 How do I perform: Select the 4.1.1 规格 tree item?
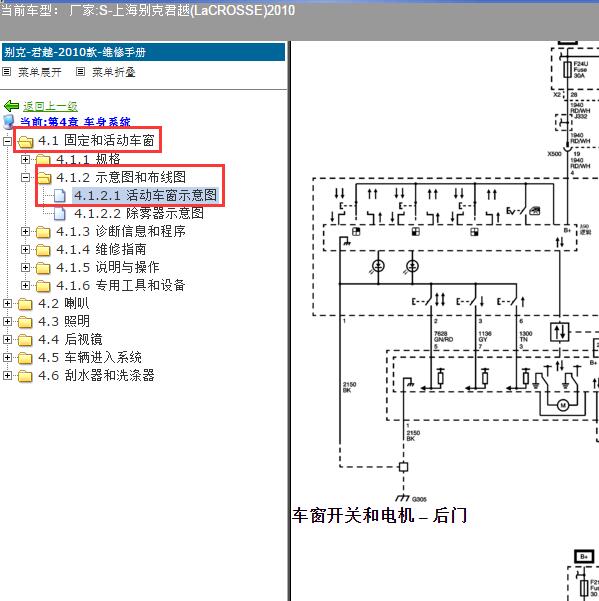pos(89,159)
